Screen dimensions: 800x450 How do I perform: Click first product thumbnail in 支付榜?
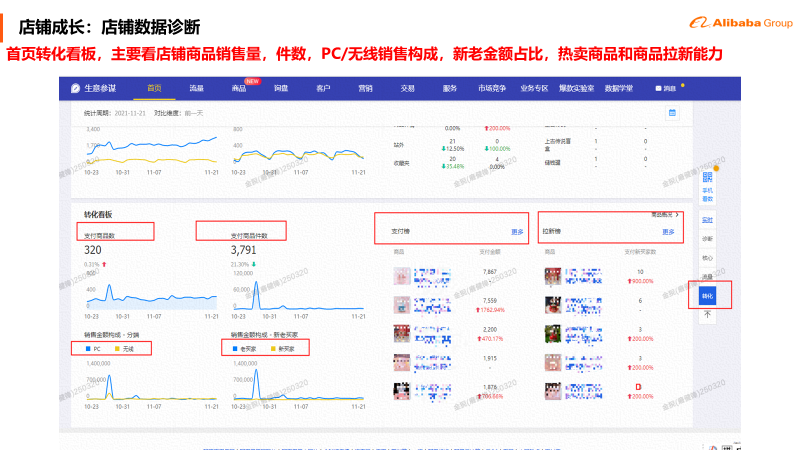click(x=401, y=274)
